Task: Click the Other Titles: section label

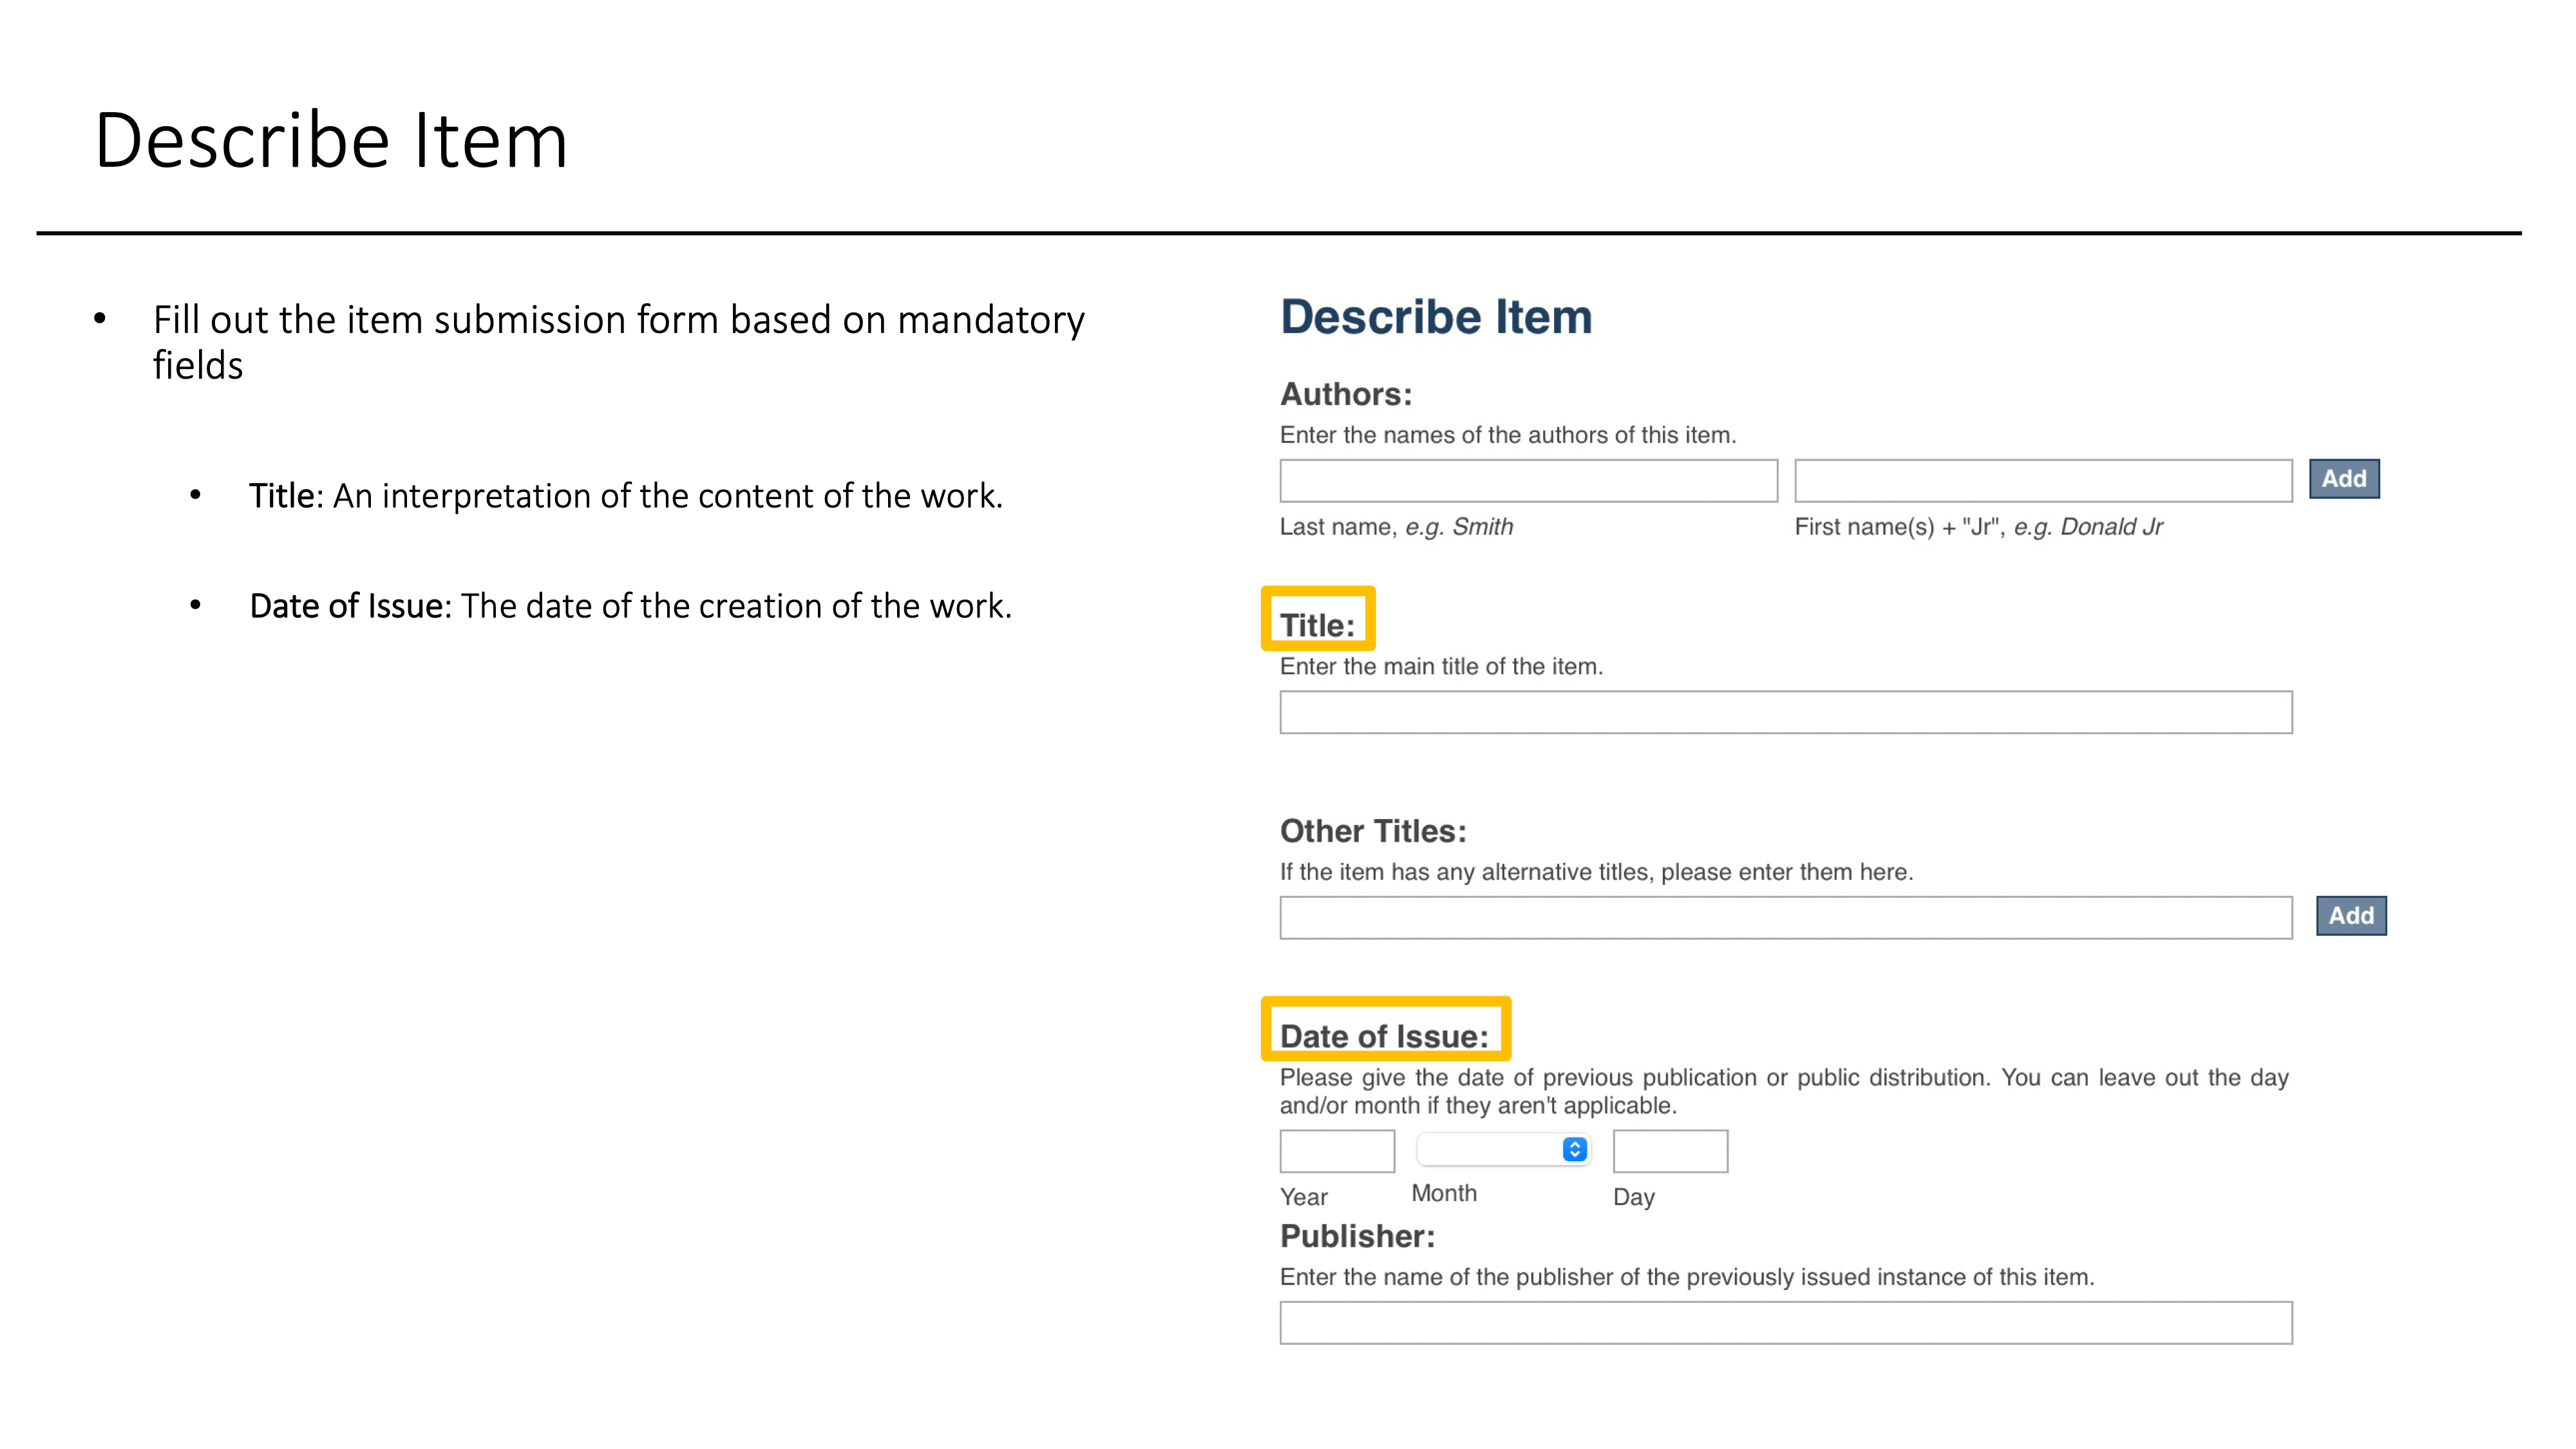Action: coord(1372,831)
